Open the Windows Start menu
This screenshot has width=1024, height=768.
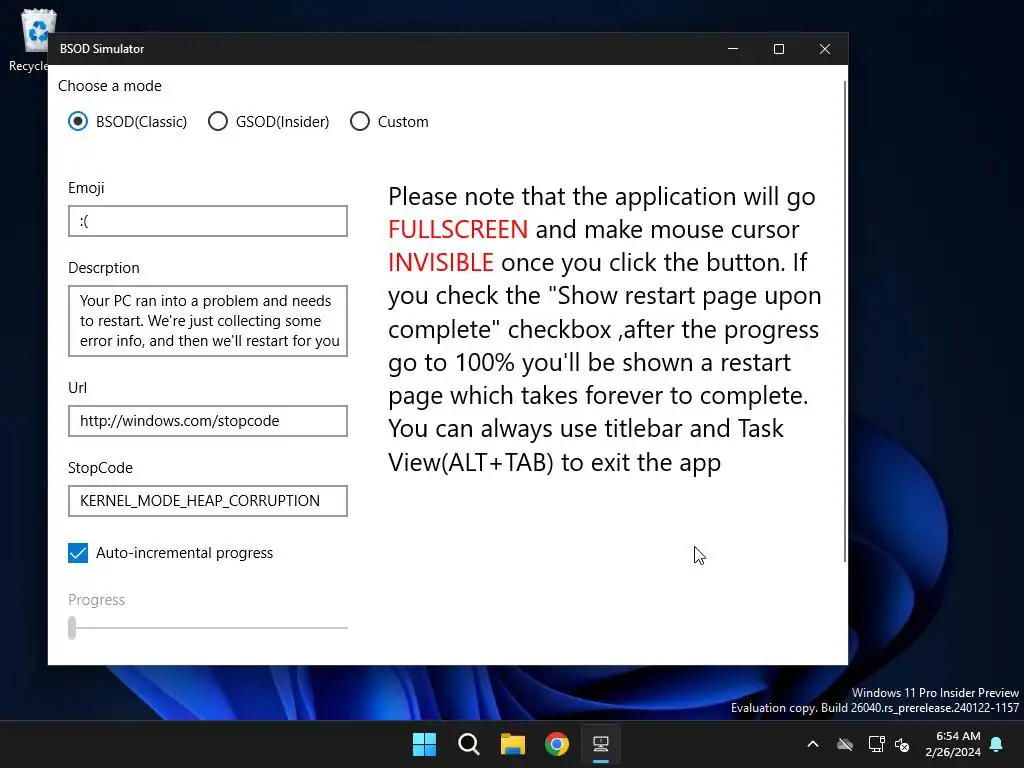point(424,744)
